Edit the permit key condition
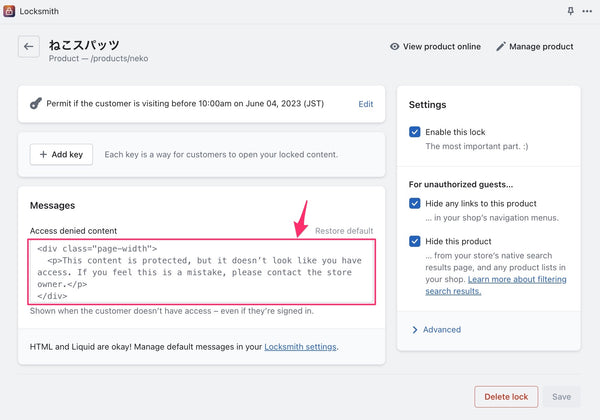The width and height of the screenshot is (600, 420). [365, 104]
